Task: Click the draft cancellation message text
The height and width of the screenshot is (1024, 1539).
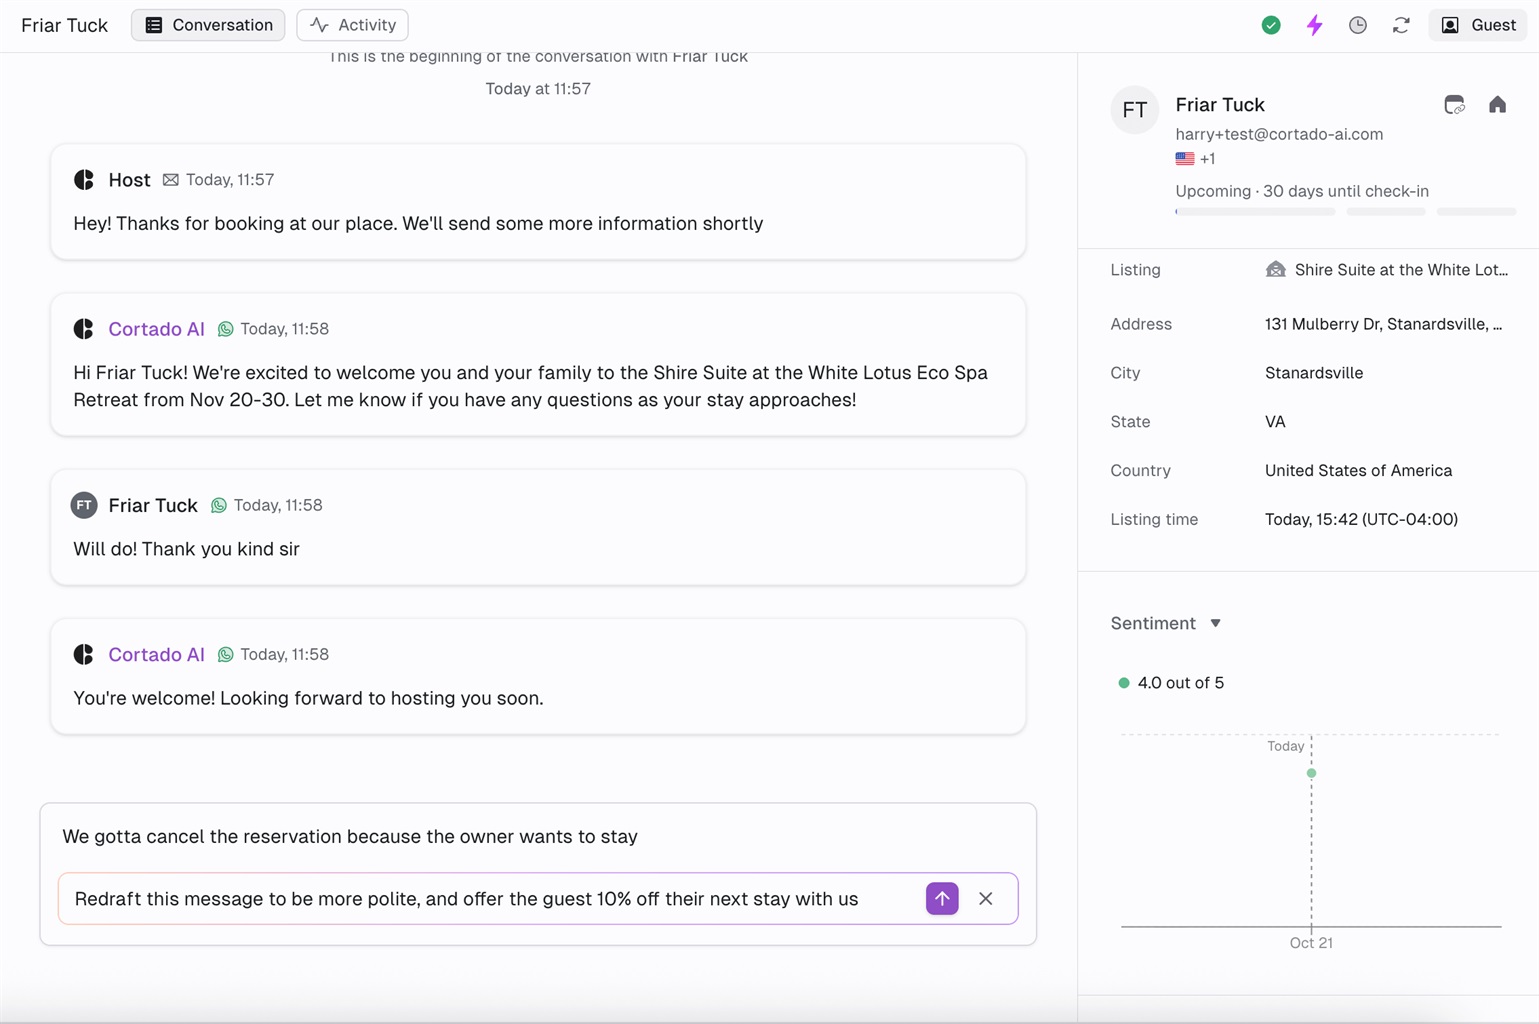Action: pyautogui.click(x=350, y=836)
